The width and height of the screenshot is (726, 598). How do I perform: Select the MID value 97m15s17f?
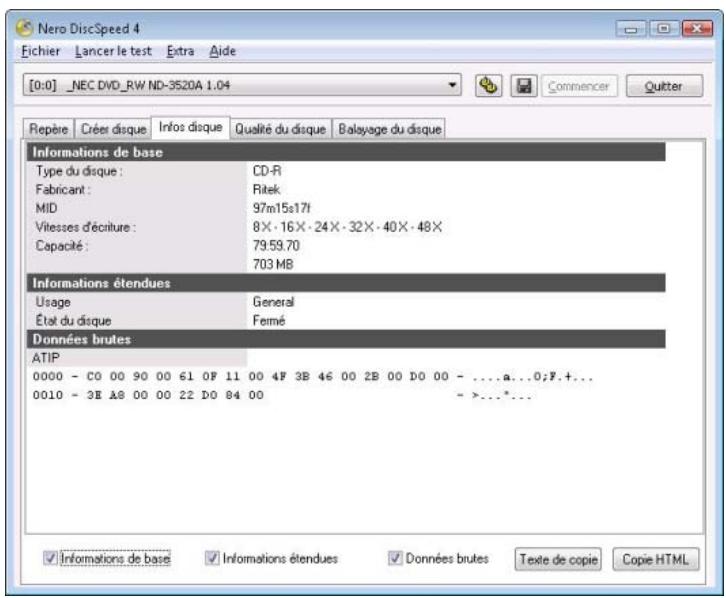281,208
